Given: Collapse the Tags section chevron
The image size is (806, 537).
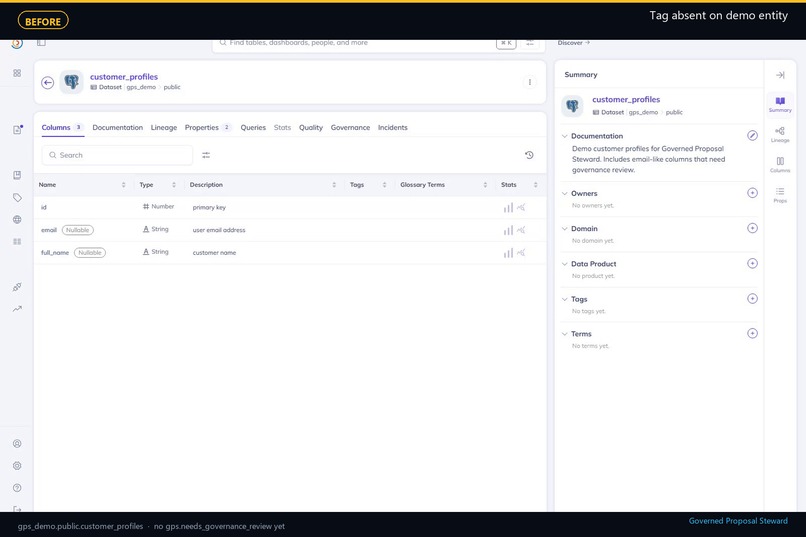Looking at the screenshot, I should (x=564, y=299).
